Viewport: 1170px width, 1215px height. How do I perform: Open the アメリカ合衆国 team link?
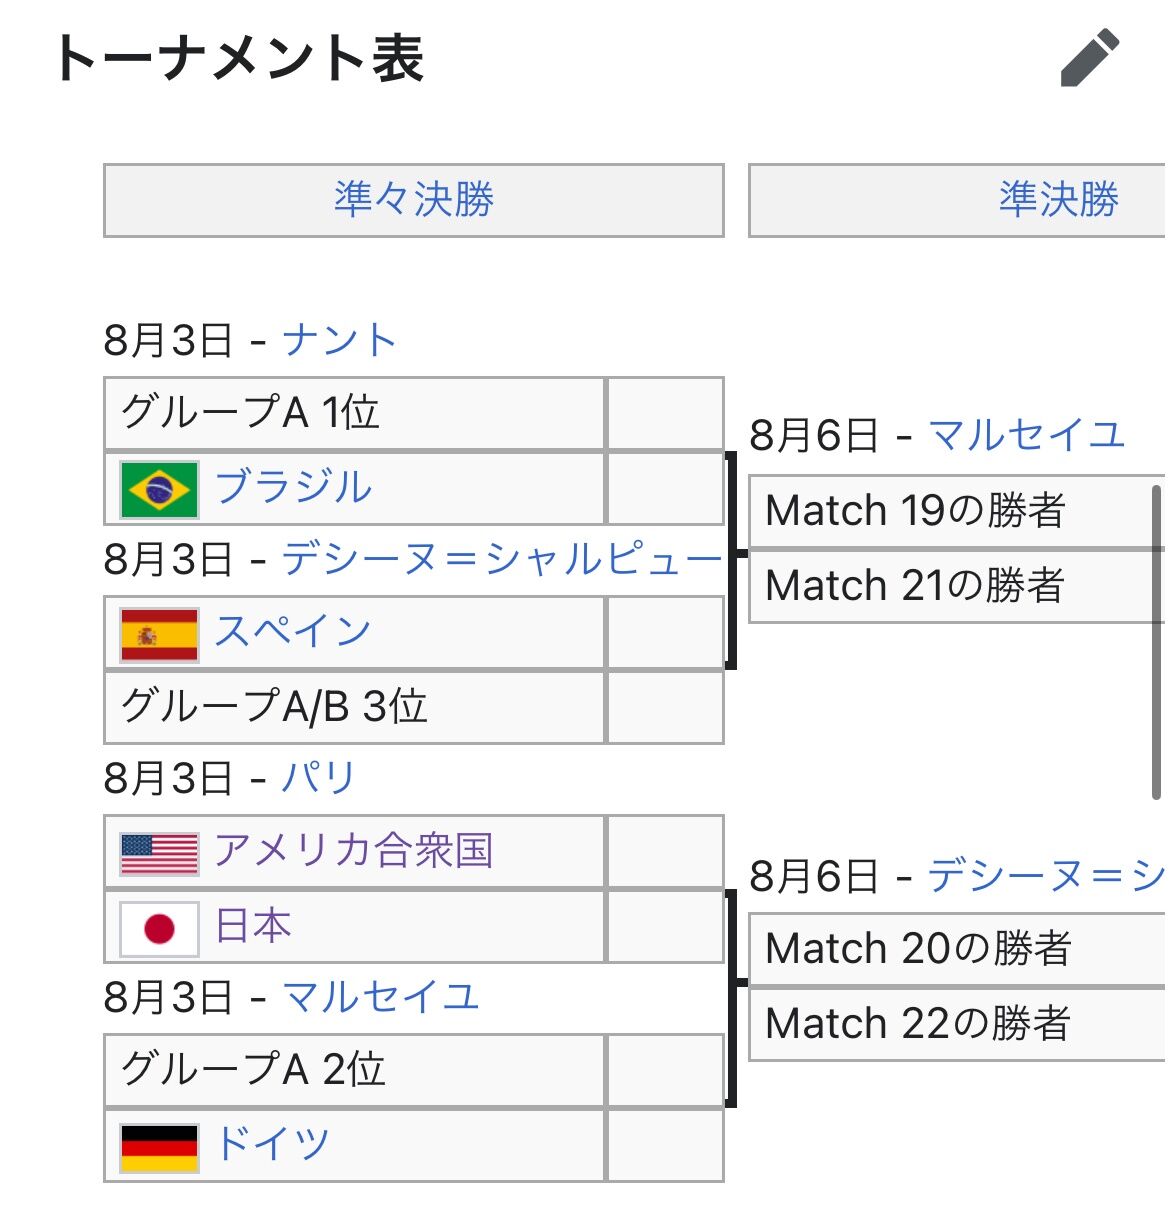(x=353, y=851)
